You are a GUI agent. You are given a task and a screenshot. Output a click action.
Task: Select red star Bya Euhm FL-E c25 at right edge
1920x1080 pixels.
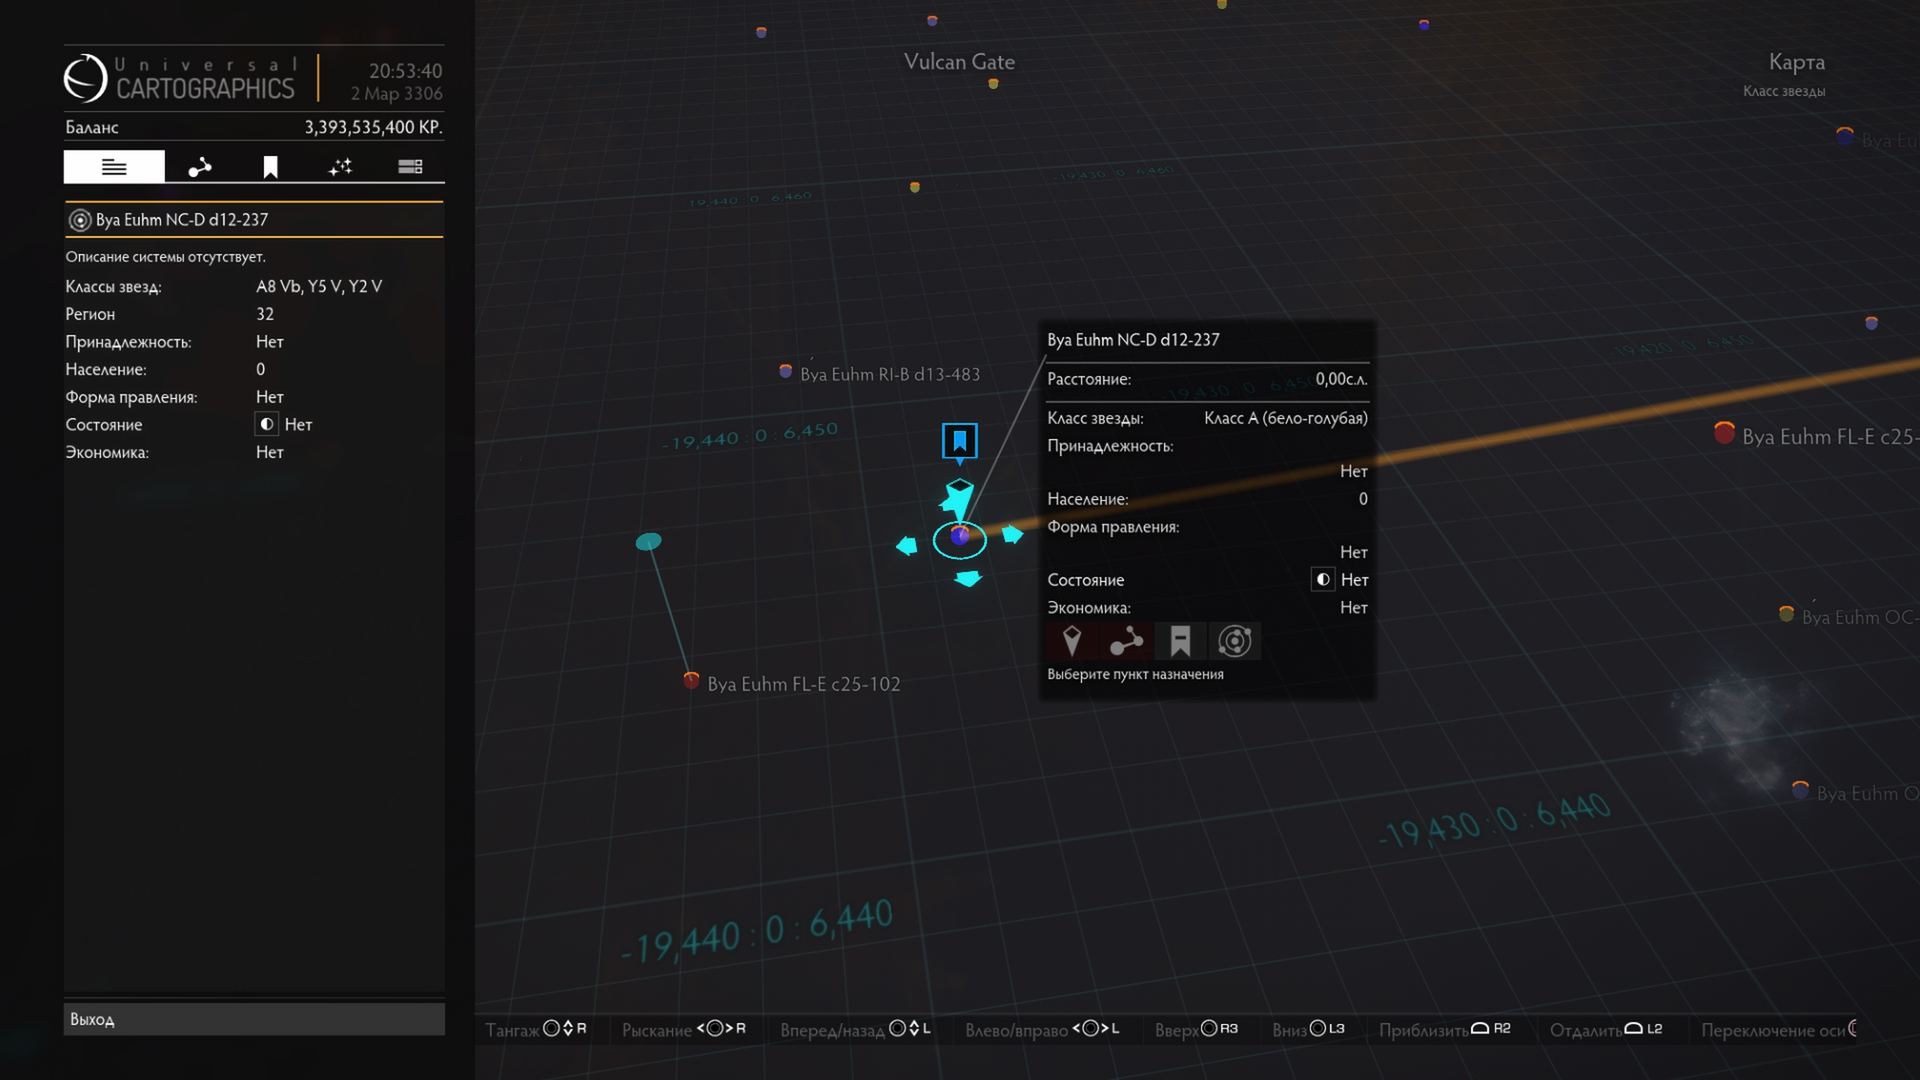tap(1724, 433)
